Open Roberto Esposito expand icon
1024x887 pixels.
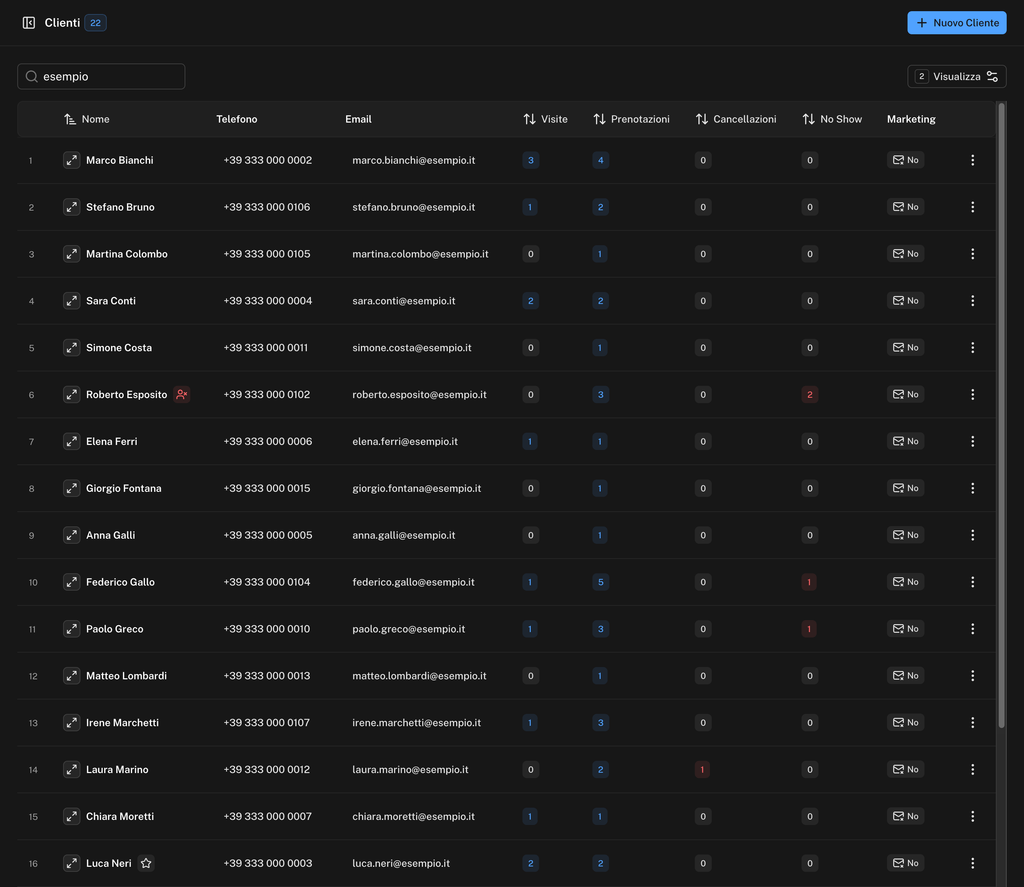pos(71,395)
